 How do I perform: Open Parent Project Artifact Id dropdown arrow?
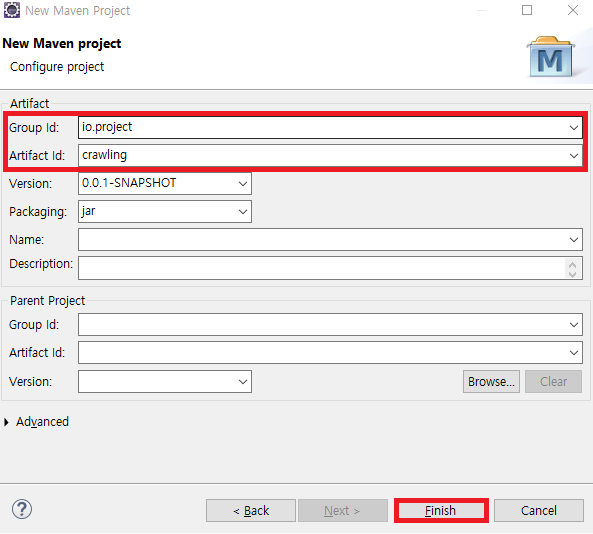point(574,352)
